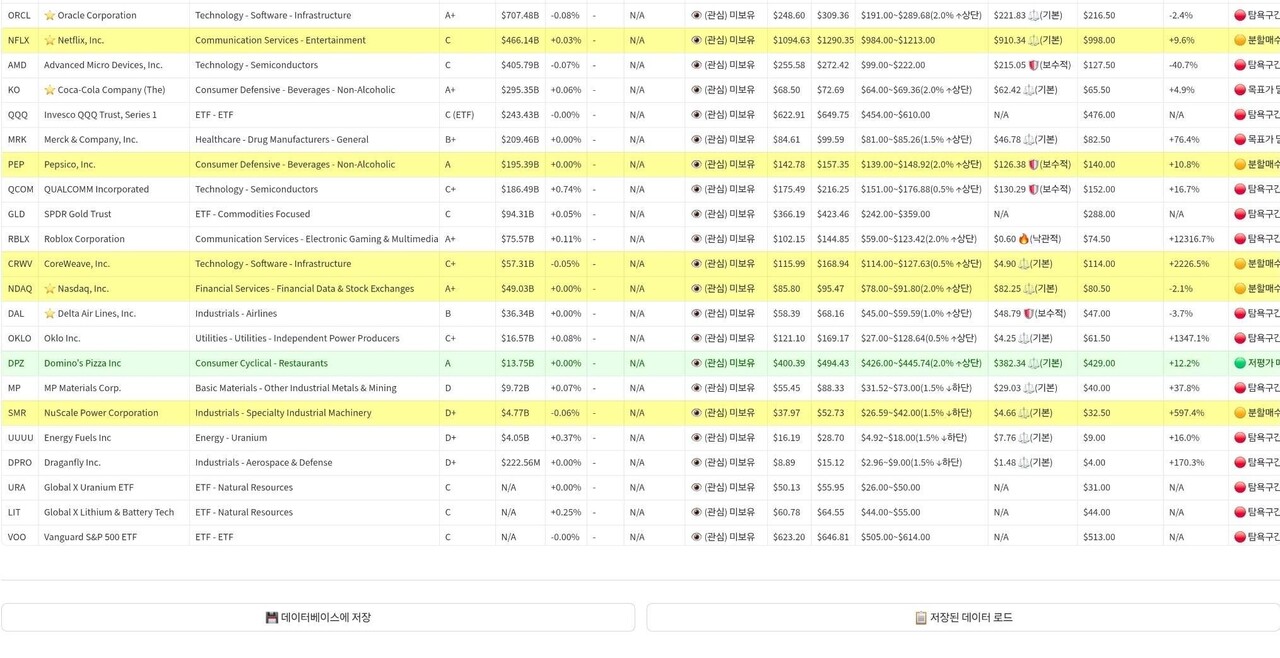Toggle the eye watchlist icon for Netflix
The width and height of the screenshot is (1280, 658).
click(x=697, y=41)
